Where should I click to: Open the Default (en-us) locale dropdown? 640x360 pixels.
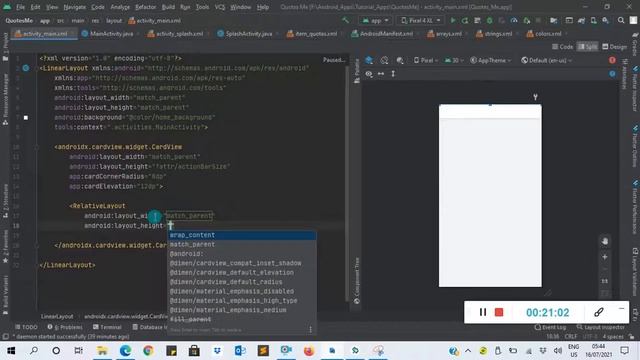(547, 60)
